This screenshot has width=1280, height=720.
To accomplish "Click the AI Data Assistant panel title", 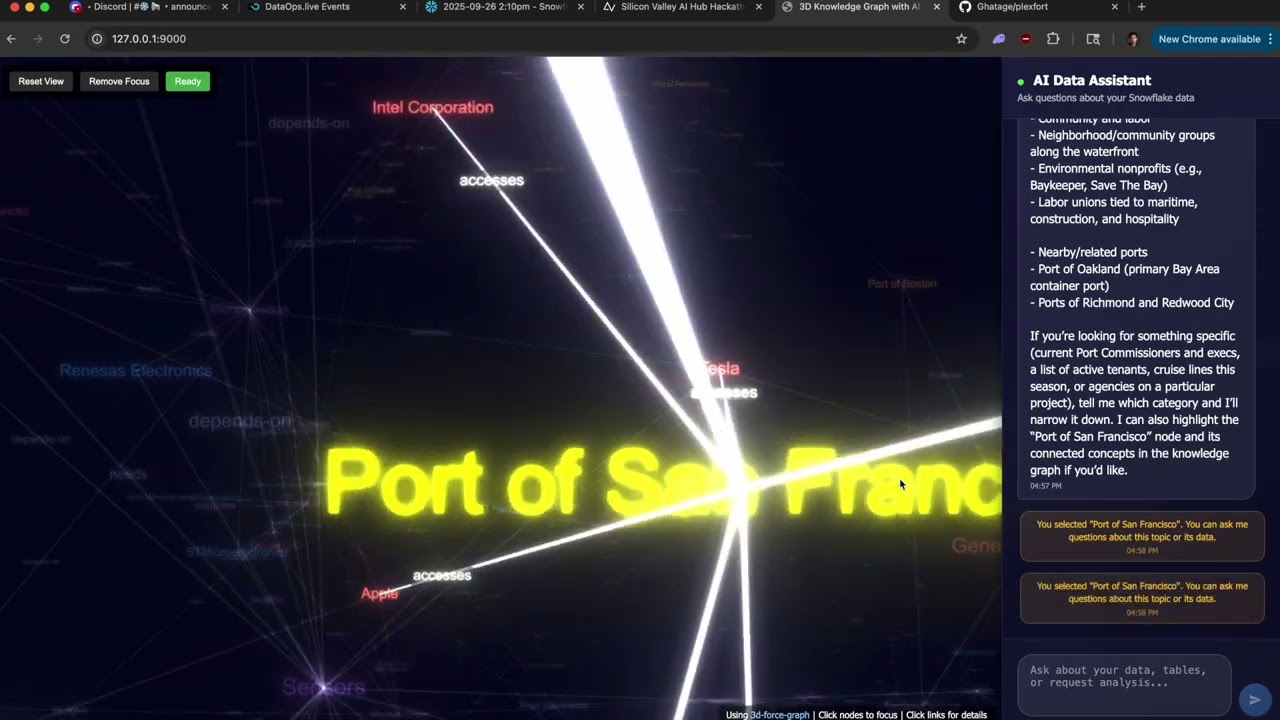I will [x=1092, y=80].
